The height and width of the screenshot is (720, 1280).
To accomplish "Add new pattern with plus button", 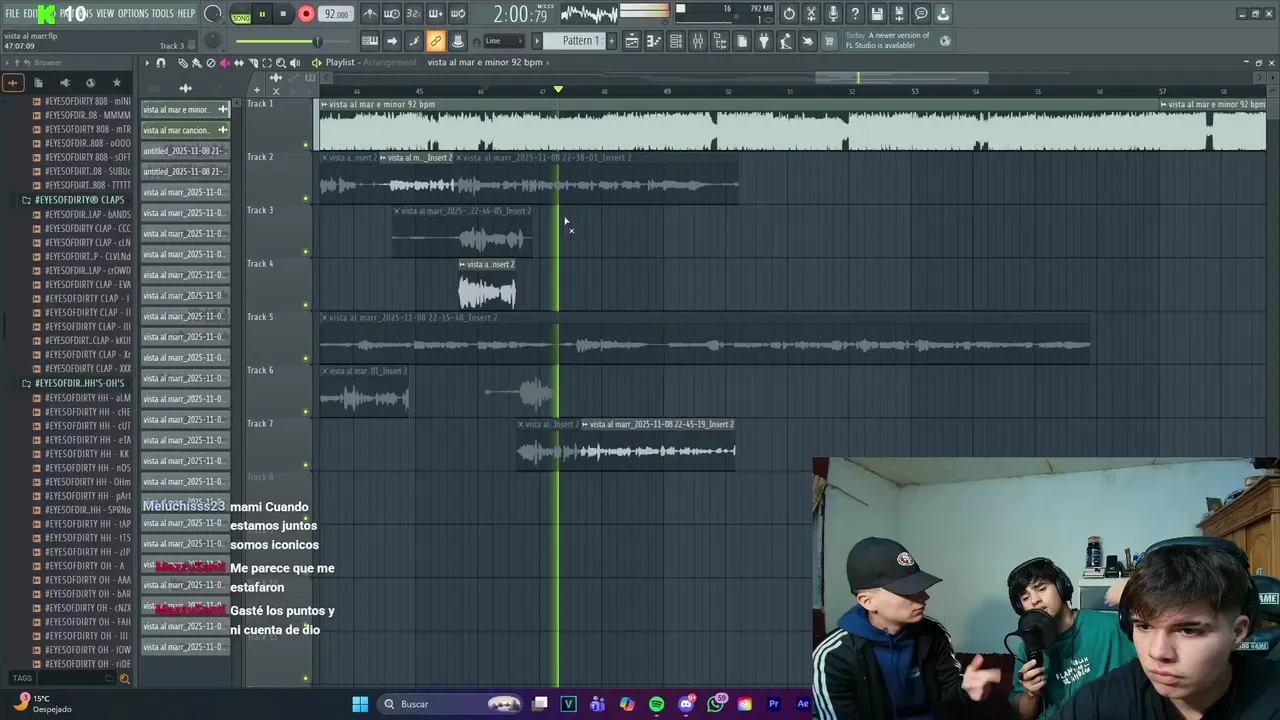I will coord(612,41).
